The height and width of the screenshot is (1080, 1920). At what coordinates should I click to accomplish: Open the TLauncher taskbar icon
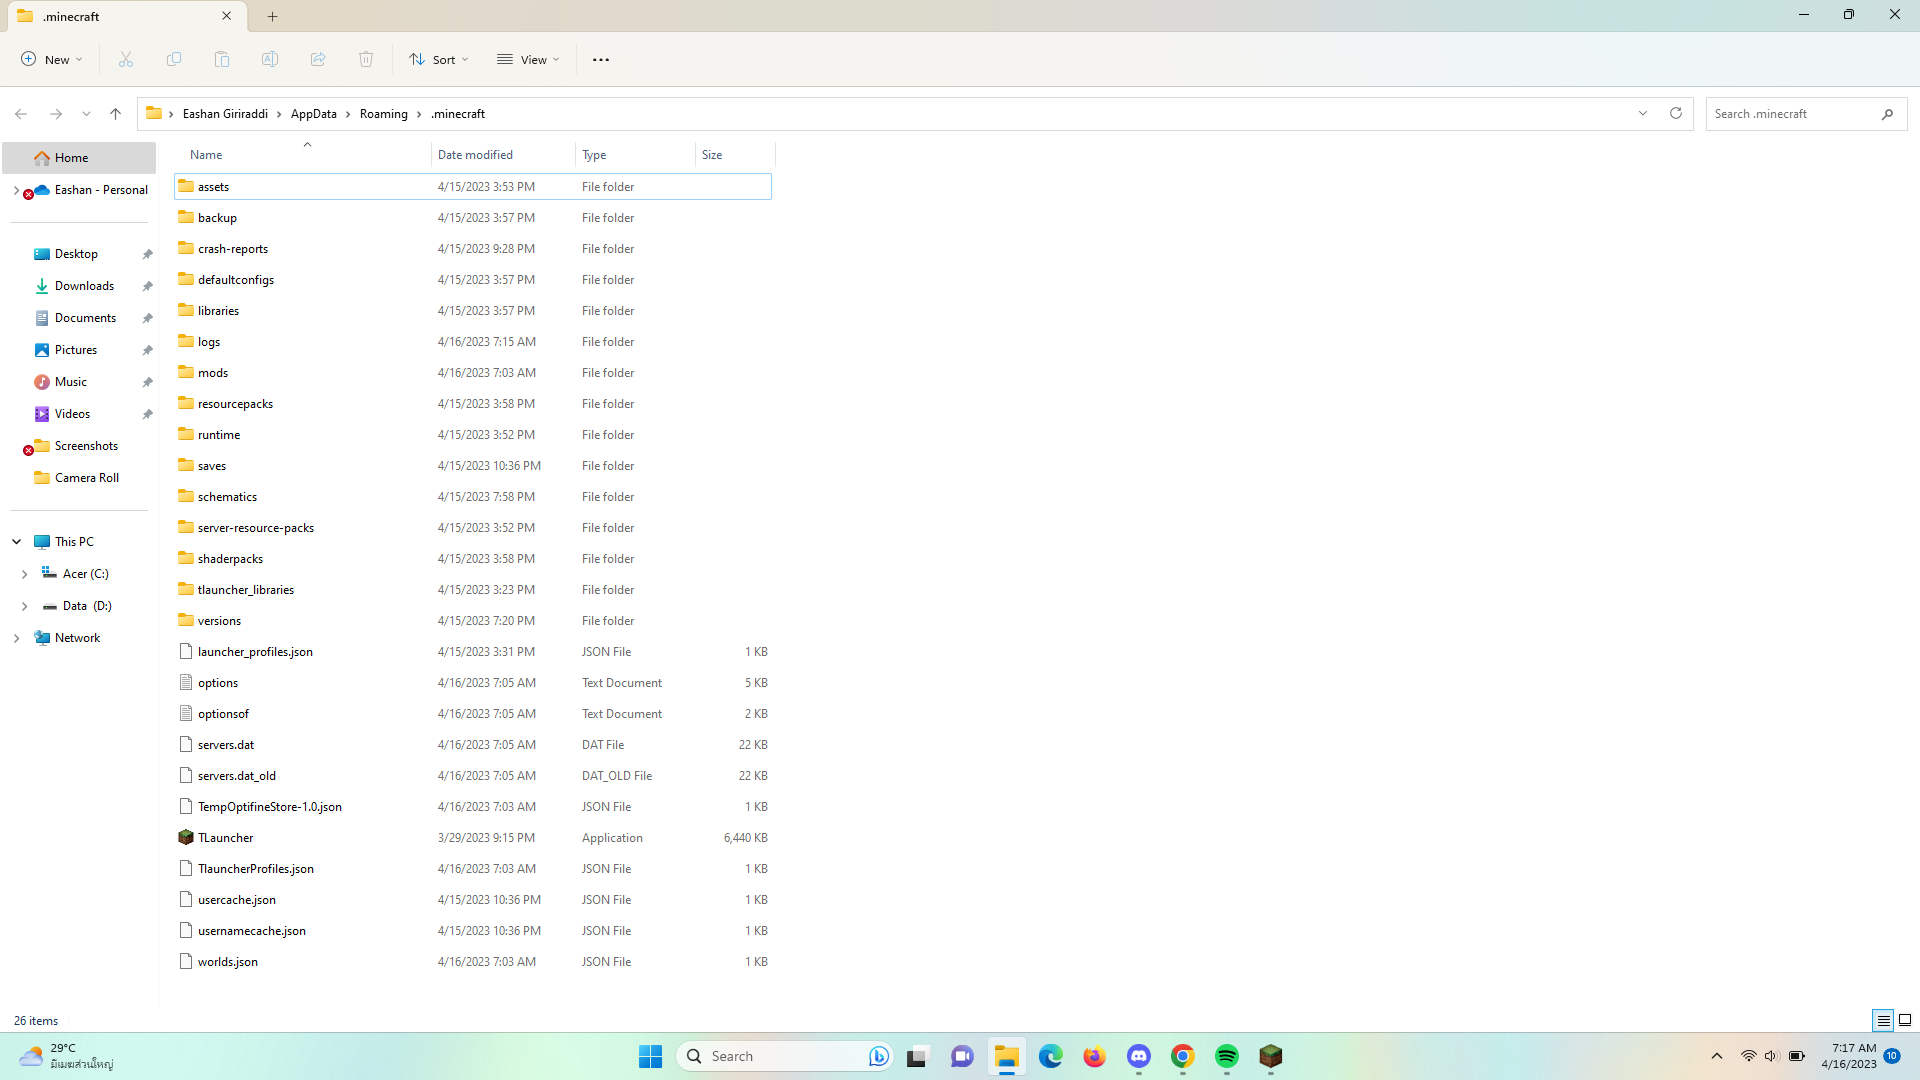1271,1056
